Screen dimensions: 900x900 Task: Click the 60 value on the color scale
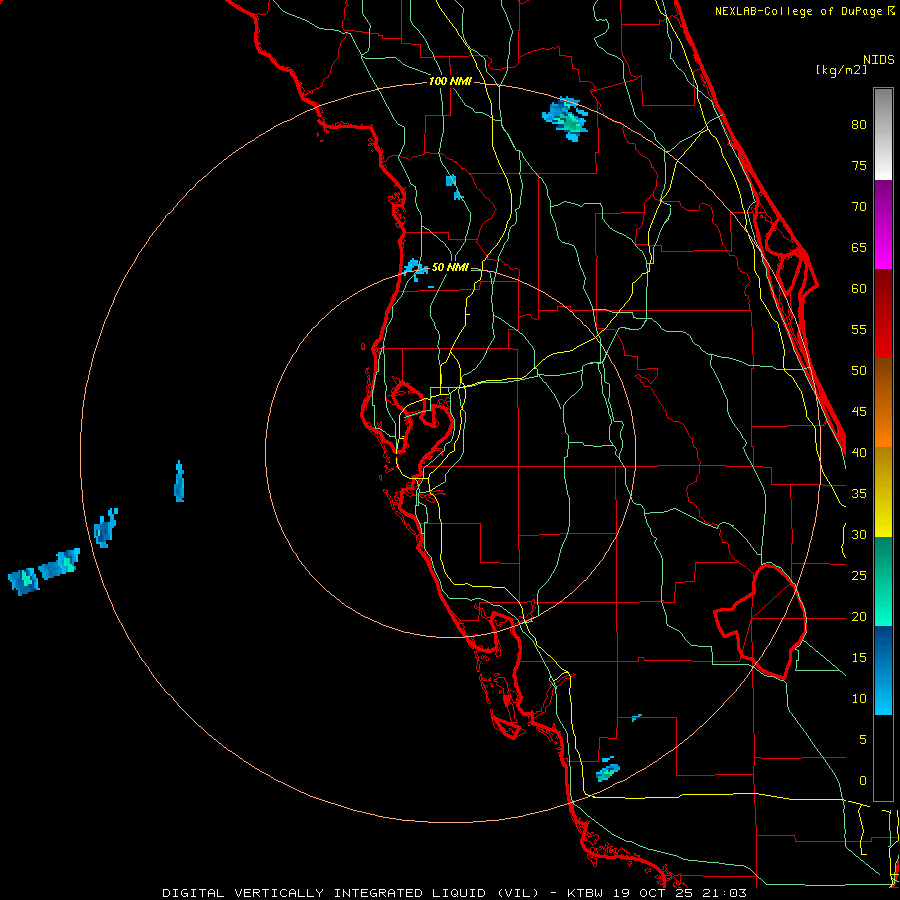[859, 289]
